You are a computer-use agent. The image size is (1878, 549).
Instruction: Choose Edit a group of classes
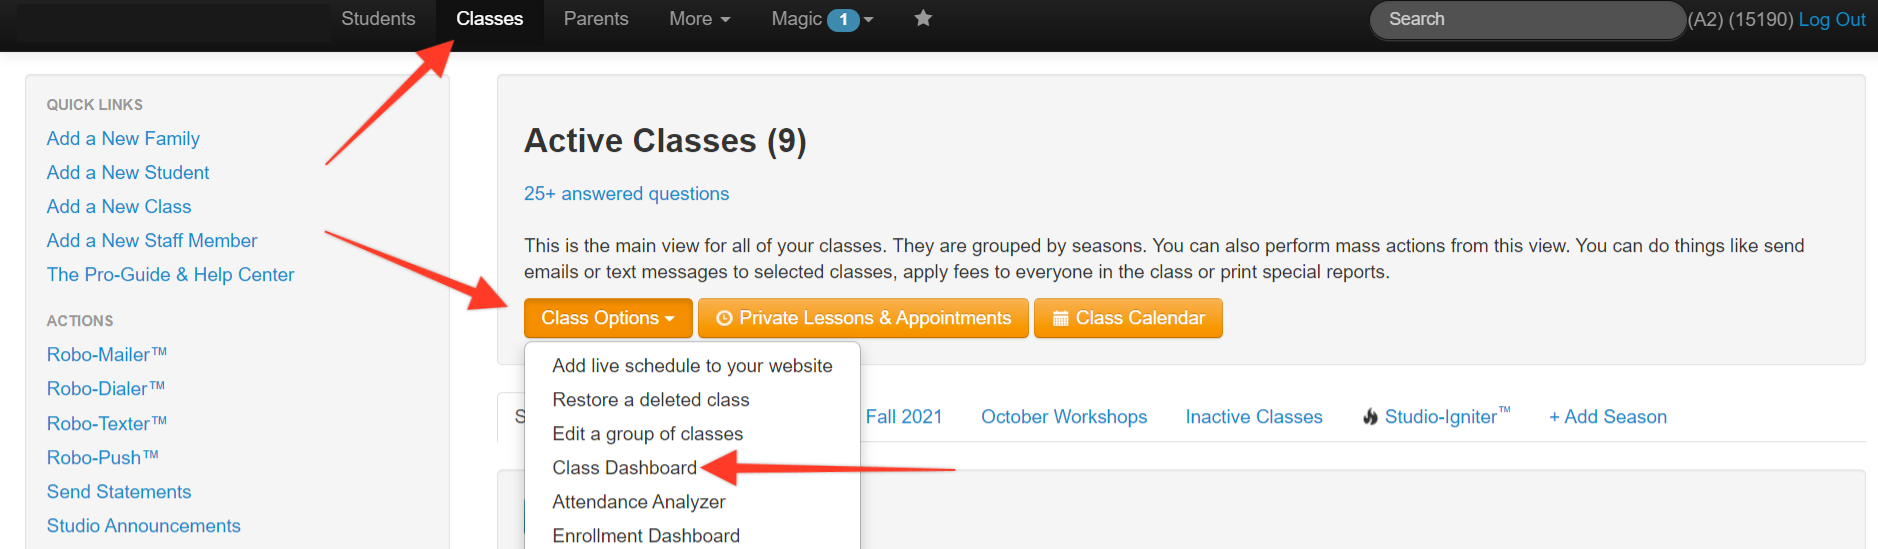(648, 434)
